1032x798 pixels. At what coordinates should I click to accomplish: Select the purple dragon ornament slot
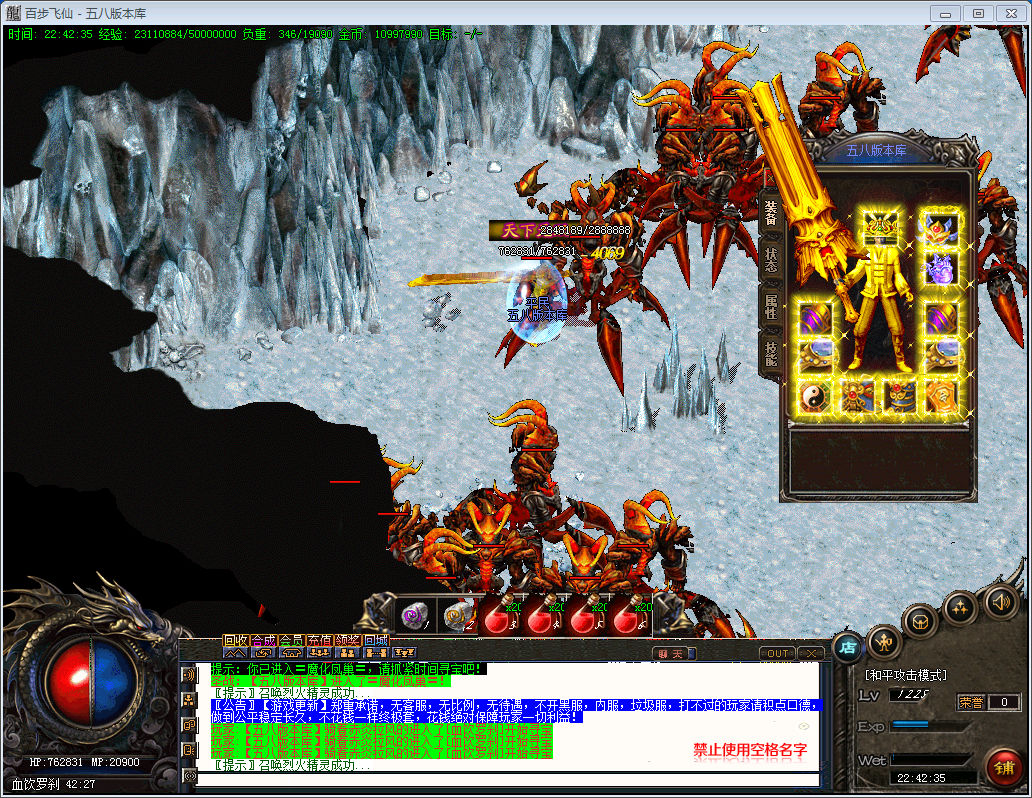coord(941,269)
